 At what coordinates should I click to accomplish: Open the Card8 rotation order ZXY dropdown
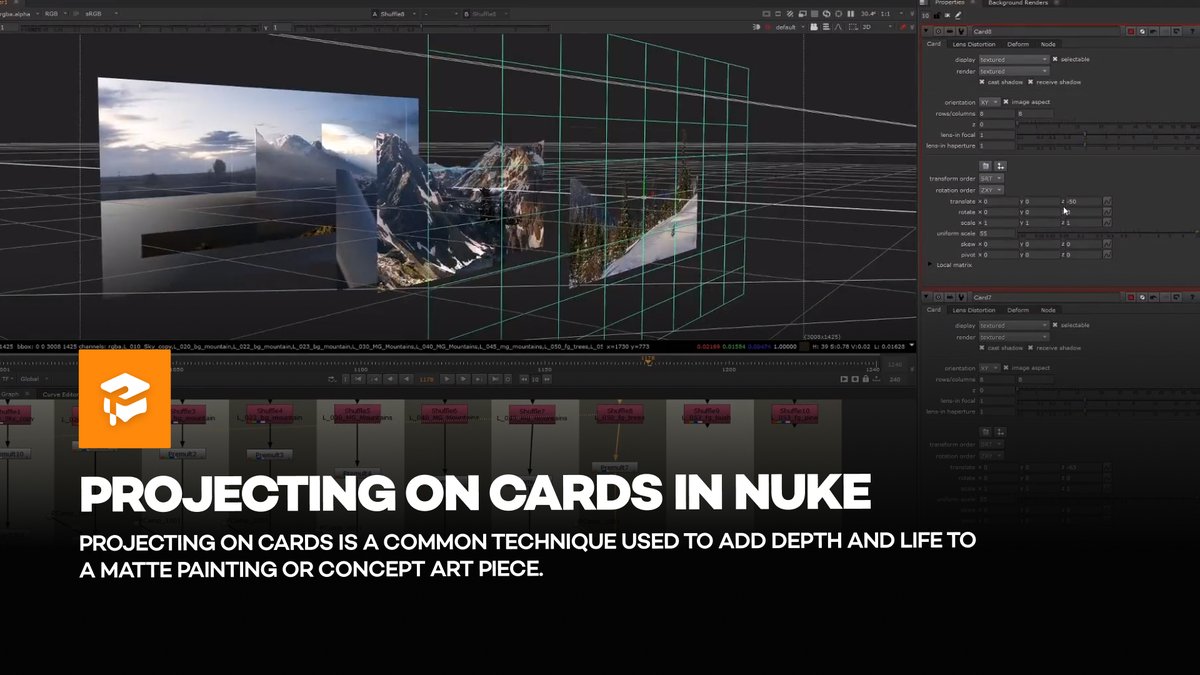[x=991, y=190]
